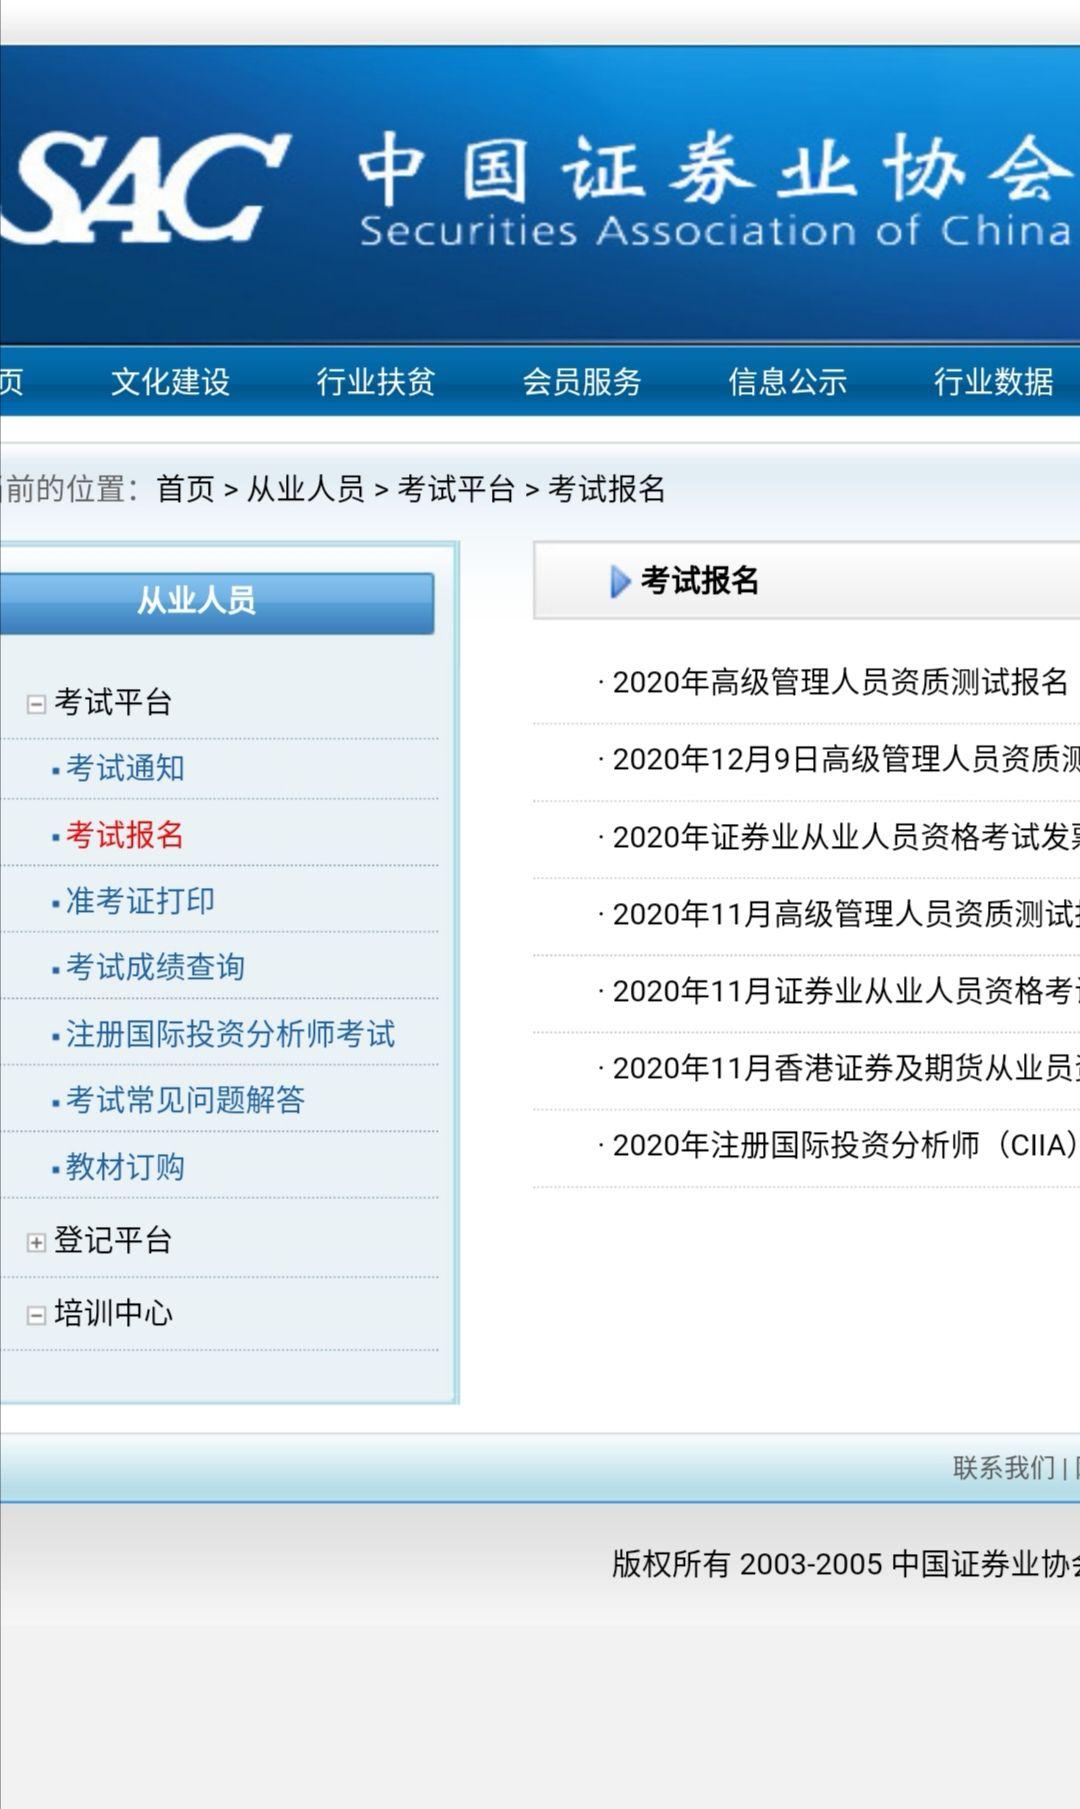Open 2020年11月高级管理人员资质测试 link
Image resolution: width=1080 pixels, height=1809 pixels.
pyautogui.click(x=846, y=914)
